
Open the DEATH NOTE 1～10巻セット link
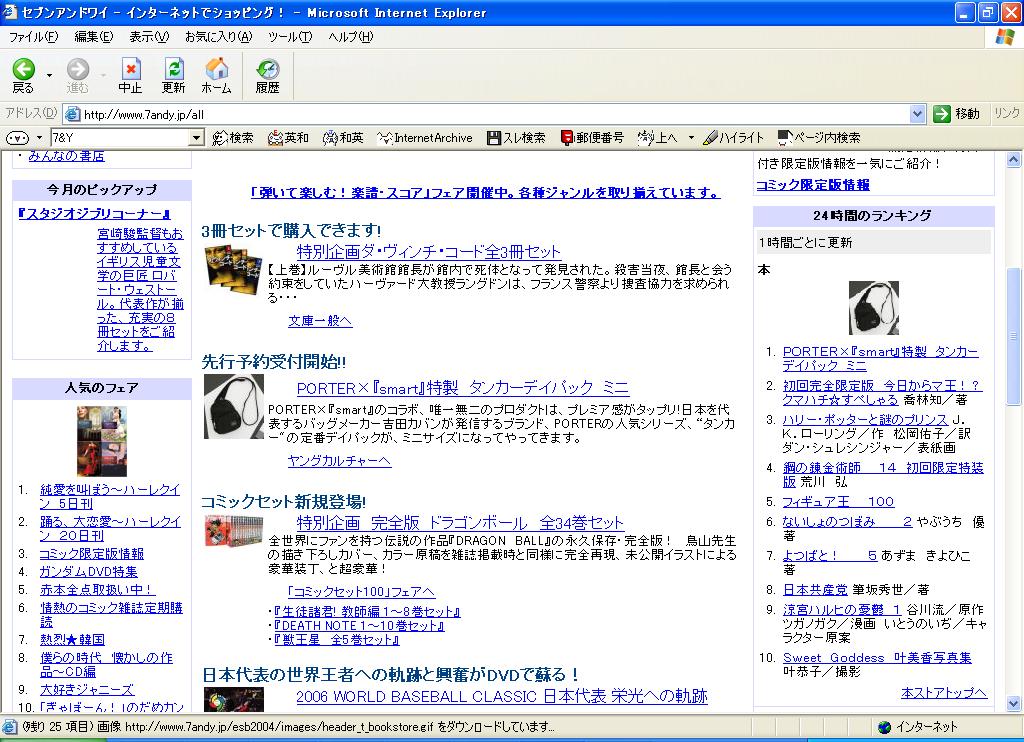[x=359, y=625]
